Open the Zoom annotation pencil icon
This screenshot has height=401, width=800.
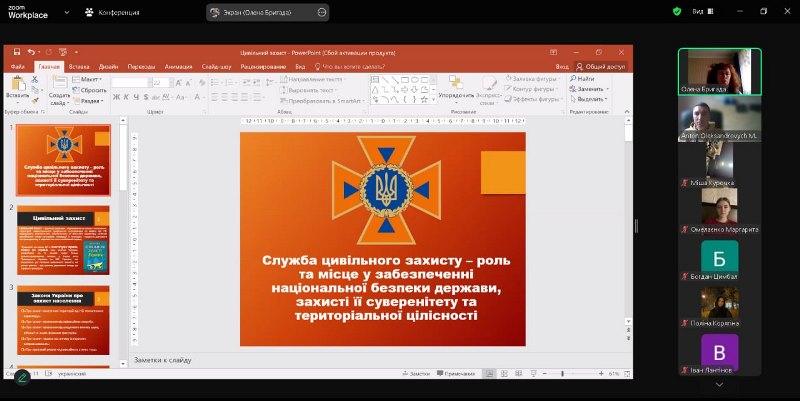(x=22, y=378)
